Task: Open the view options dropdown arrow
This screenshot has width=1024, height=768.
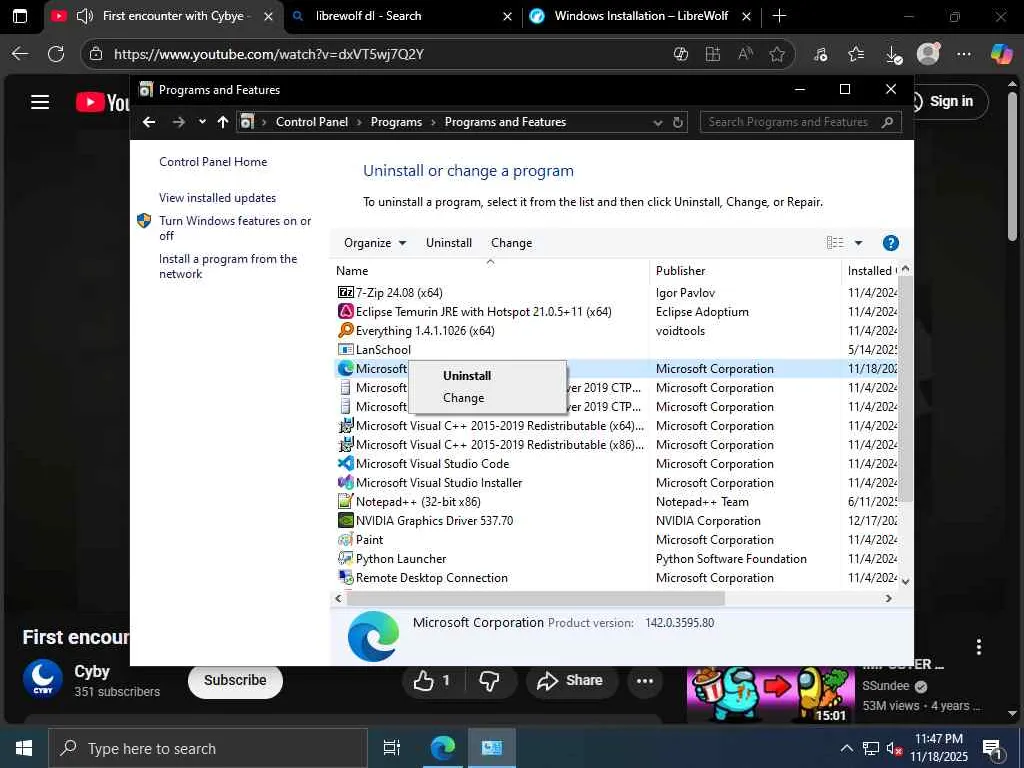Action: [858, 243]
